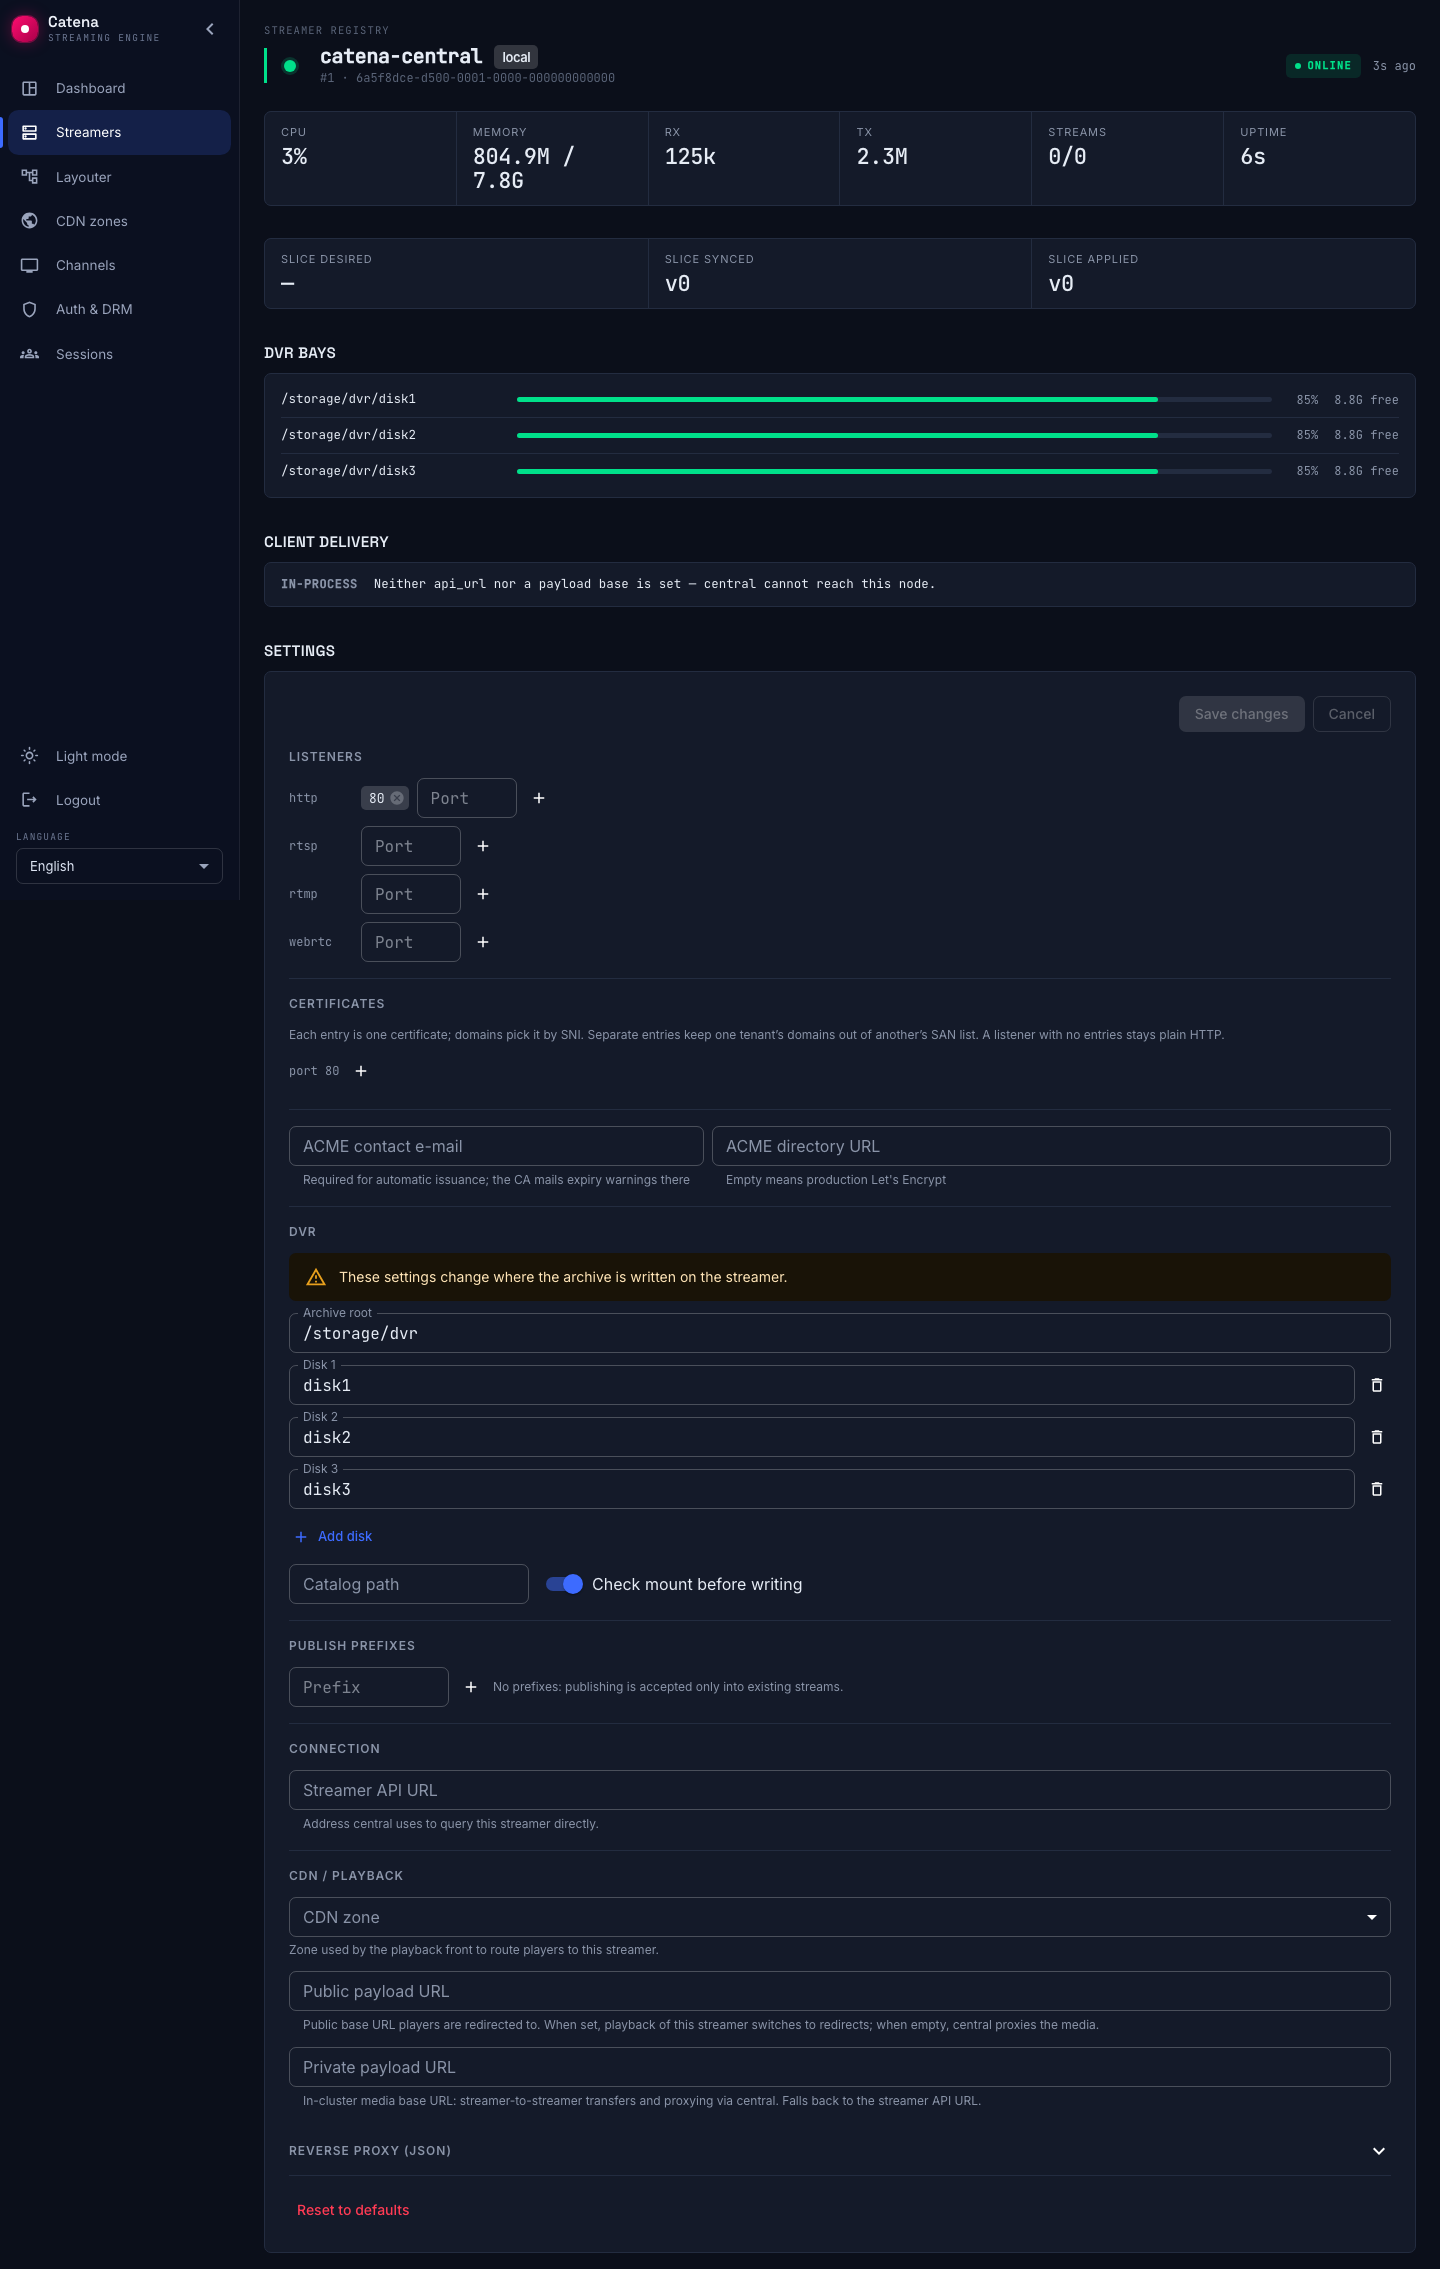Click the Disk 1 name field

tap(822, 1385)
